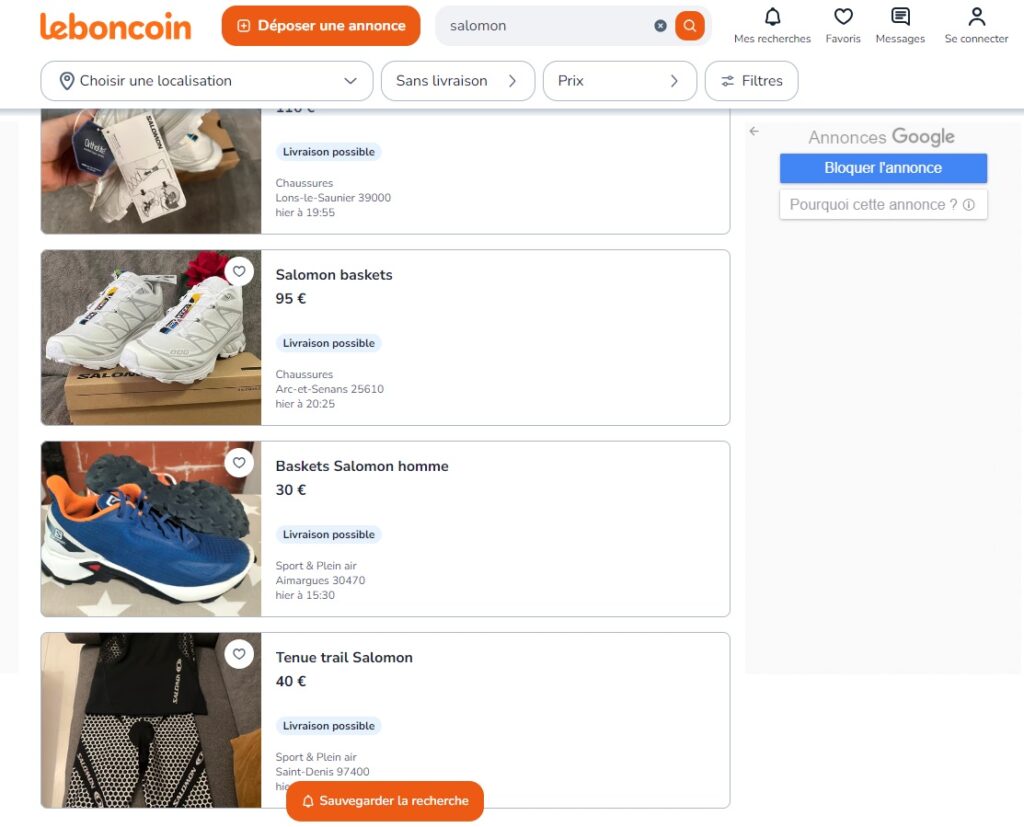The height and width of the screenshot is (827, 1024).
Task: Click Déposer une annonce button
Action: tap(321, 26)
